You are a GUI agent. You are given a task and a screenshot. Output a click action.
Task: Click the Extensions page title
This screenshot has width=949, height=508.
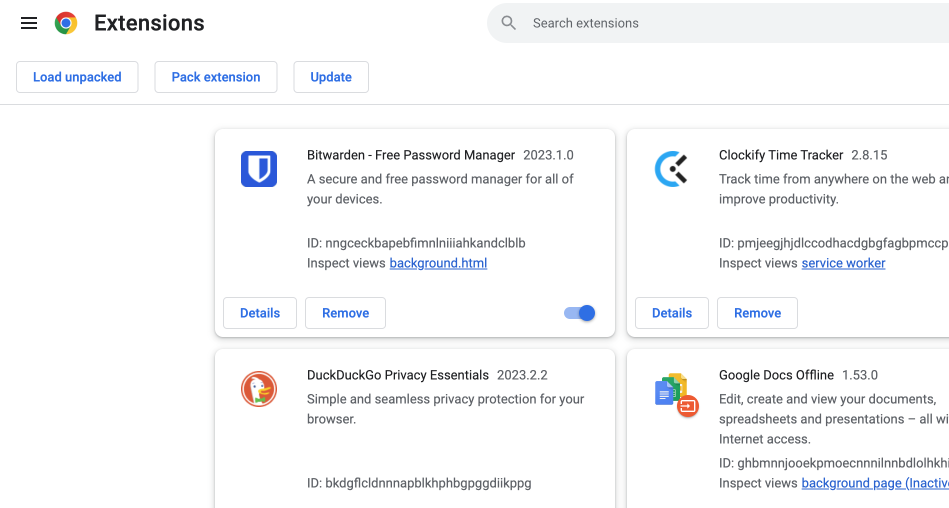pos(149,23)
